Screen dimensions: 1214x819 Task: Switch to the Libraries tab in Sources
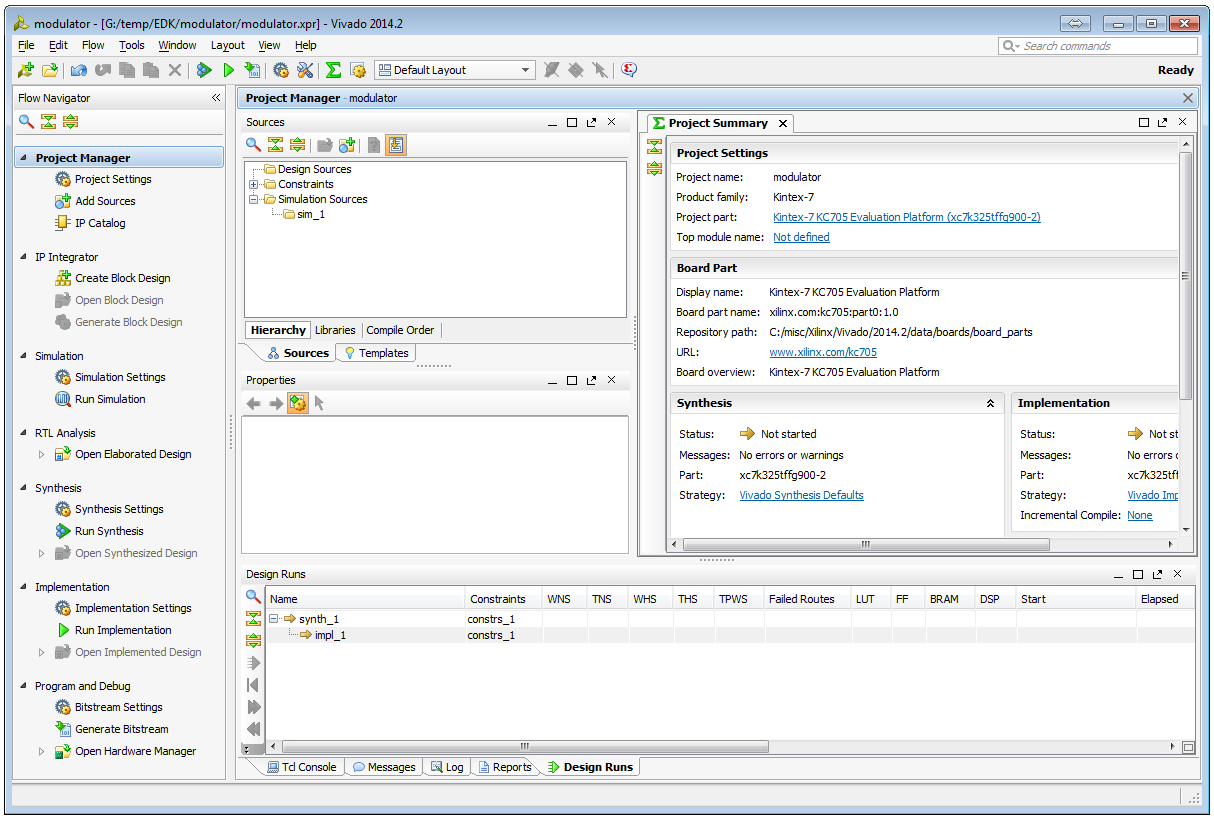tap(335, 330)
